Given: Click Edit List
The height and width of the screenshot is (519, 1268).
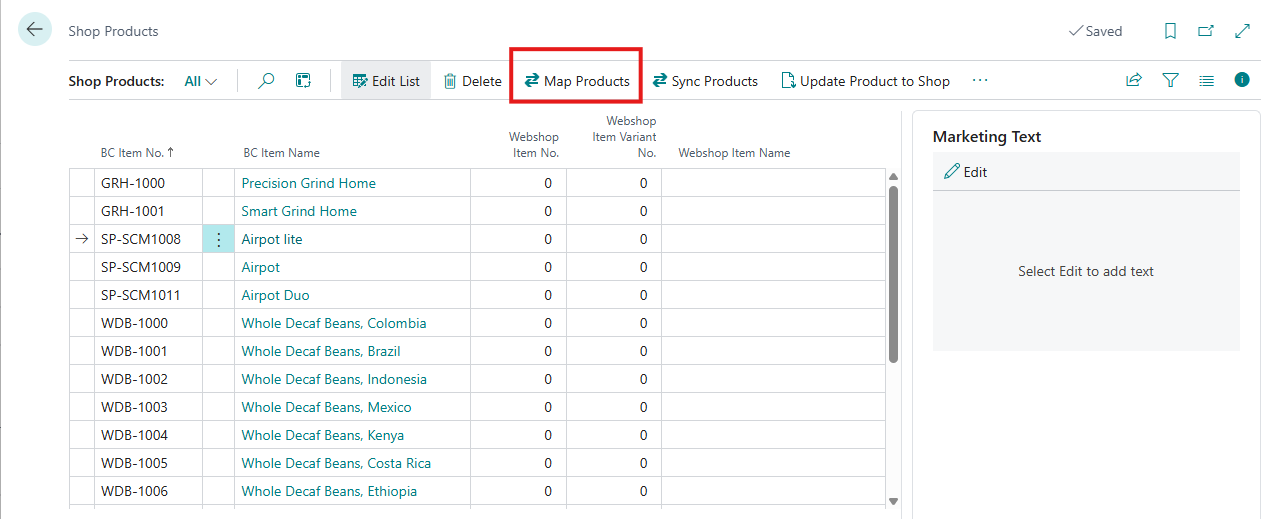Looking at the screenshot, I should pos(386,81).
